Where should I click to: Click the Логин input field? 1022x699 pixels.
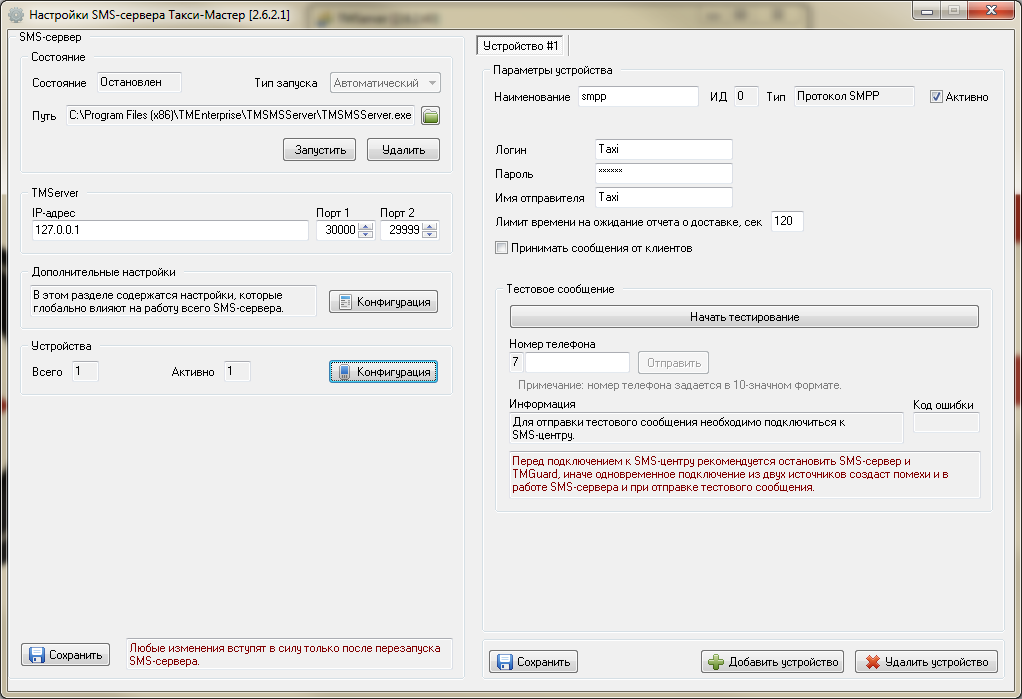[x=664, y=149]
